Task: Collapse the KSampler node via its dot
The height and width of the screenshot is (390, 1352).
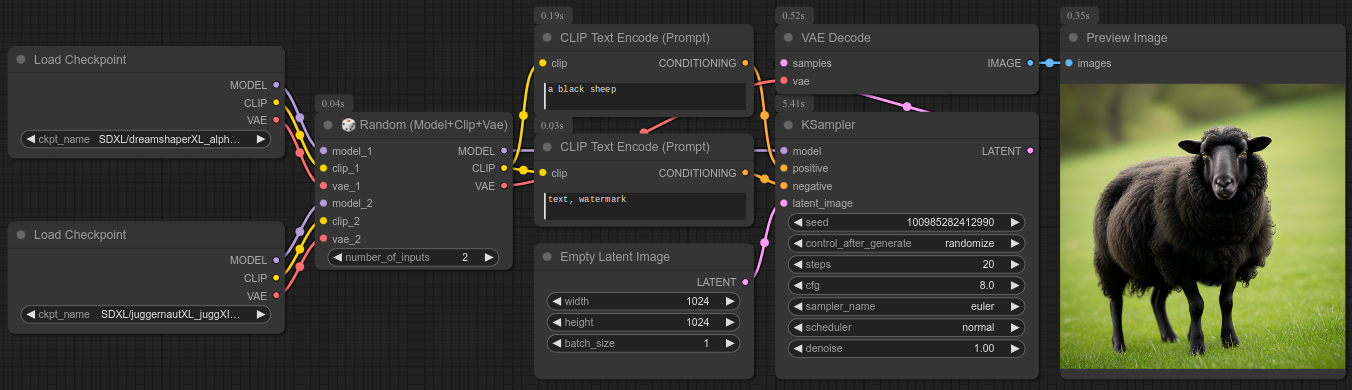Action: (788, 125)
